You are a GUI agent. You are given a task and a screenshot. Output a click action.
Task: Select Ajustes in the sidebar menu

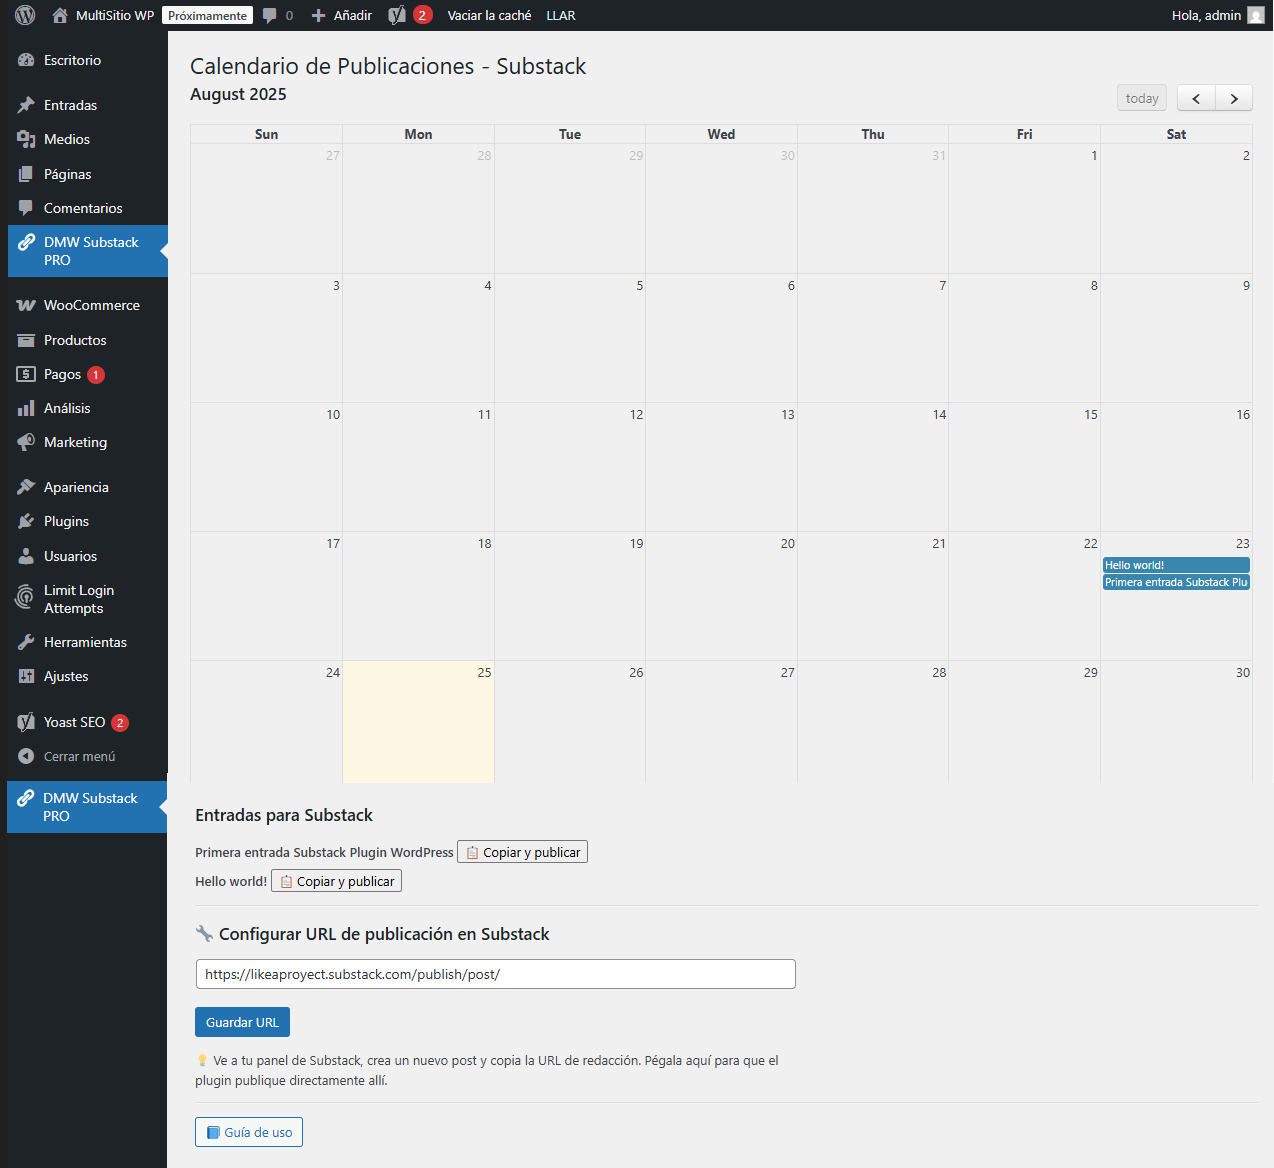tap(66, 676)
